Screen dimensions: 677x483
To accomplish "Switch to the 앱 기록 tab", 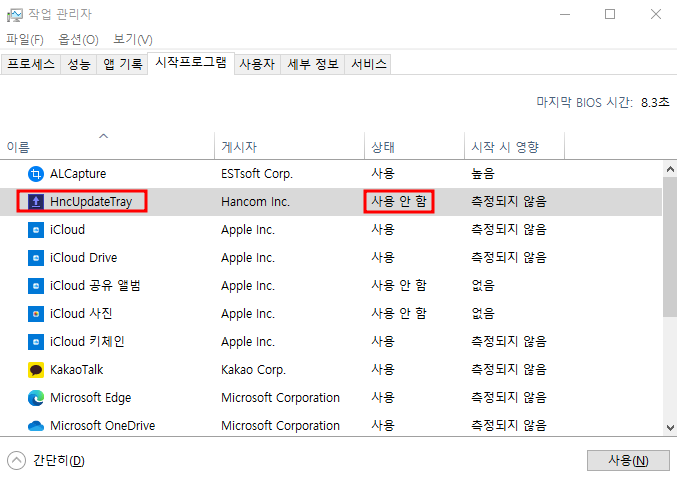I will point(123,64).
